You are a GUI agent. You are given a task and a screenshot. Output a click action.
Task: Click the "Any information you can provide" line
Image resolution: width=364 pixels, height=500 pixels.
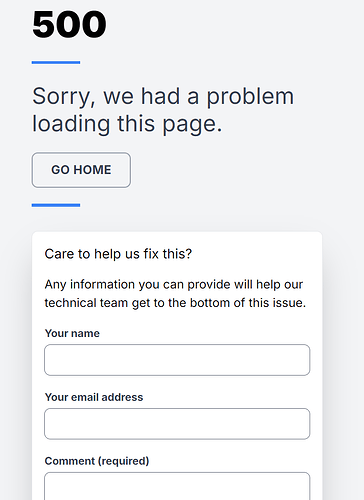click(x=174, y=285)
